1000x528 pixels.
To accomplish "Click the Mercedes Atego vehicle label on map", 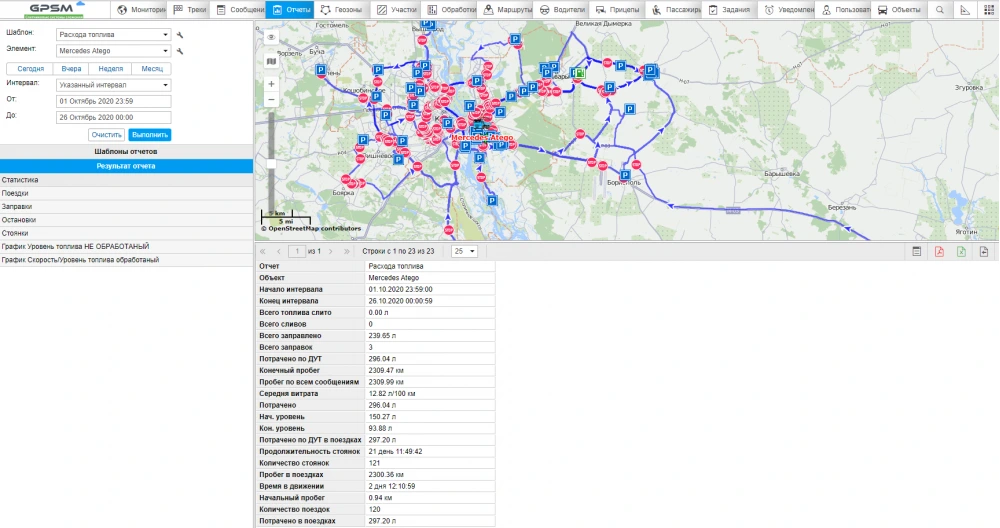I will [482, 137].
